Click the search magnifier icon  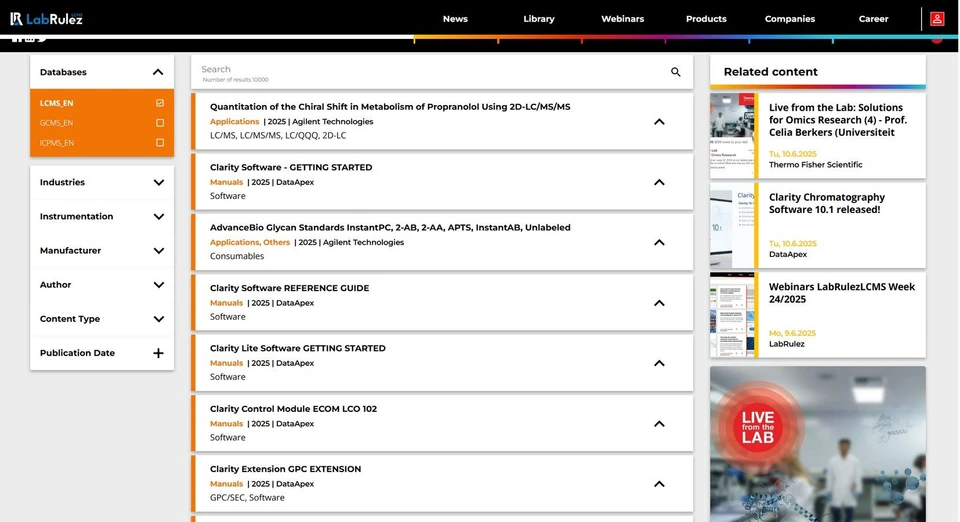[675, 72]
